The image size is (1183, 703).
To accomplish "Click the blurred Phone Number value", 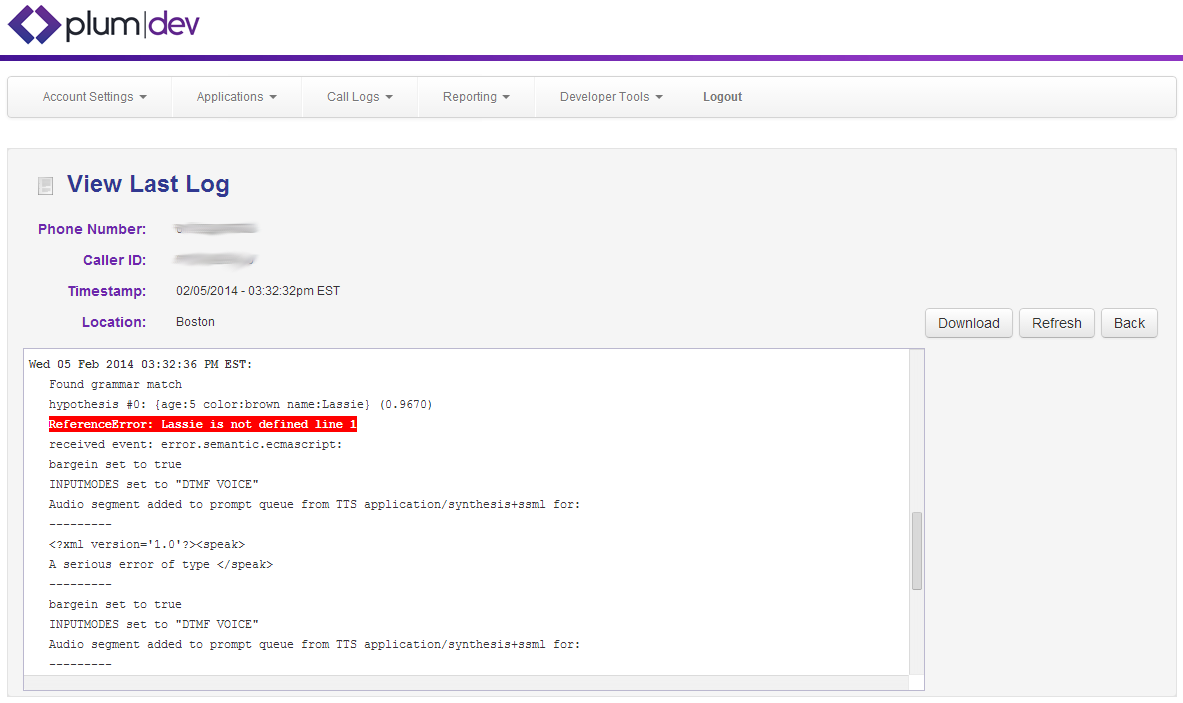I will (216, 229).
